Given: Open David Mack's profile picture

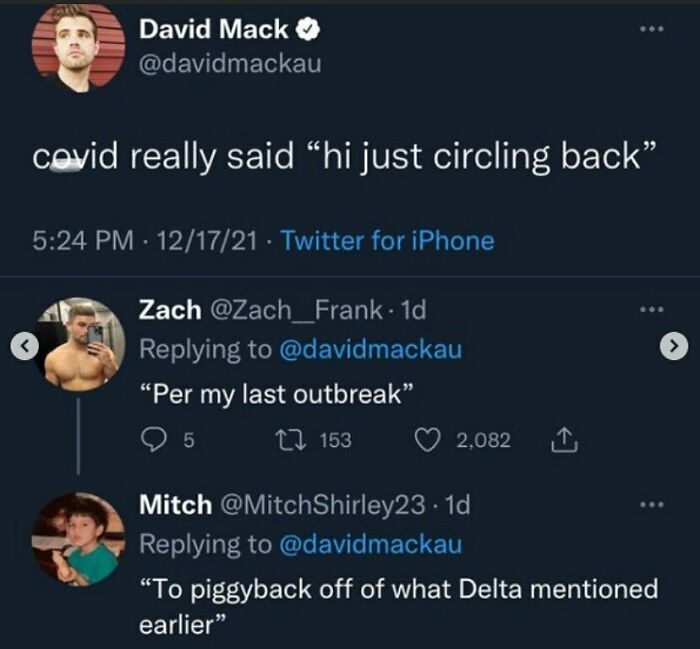Looking at the screenshot, I should pos(78,45).
